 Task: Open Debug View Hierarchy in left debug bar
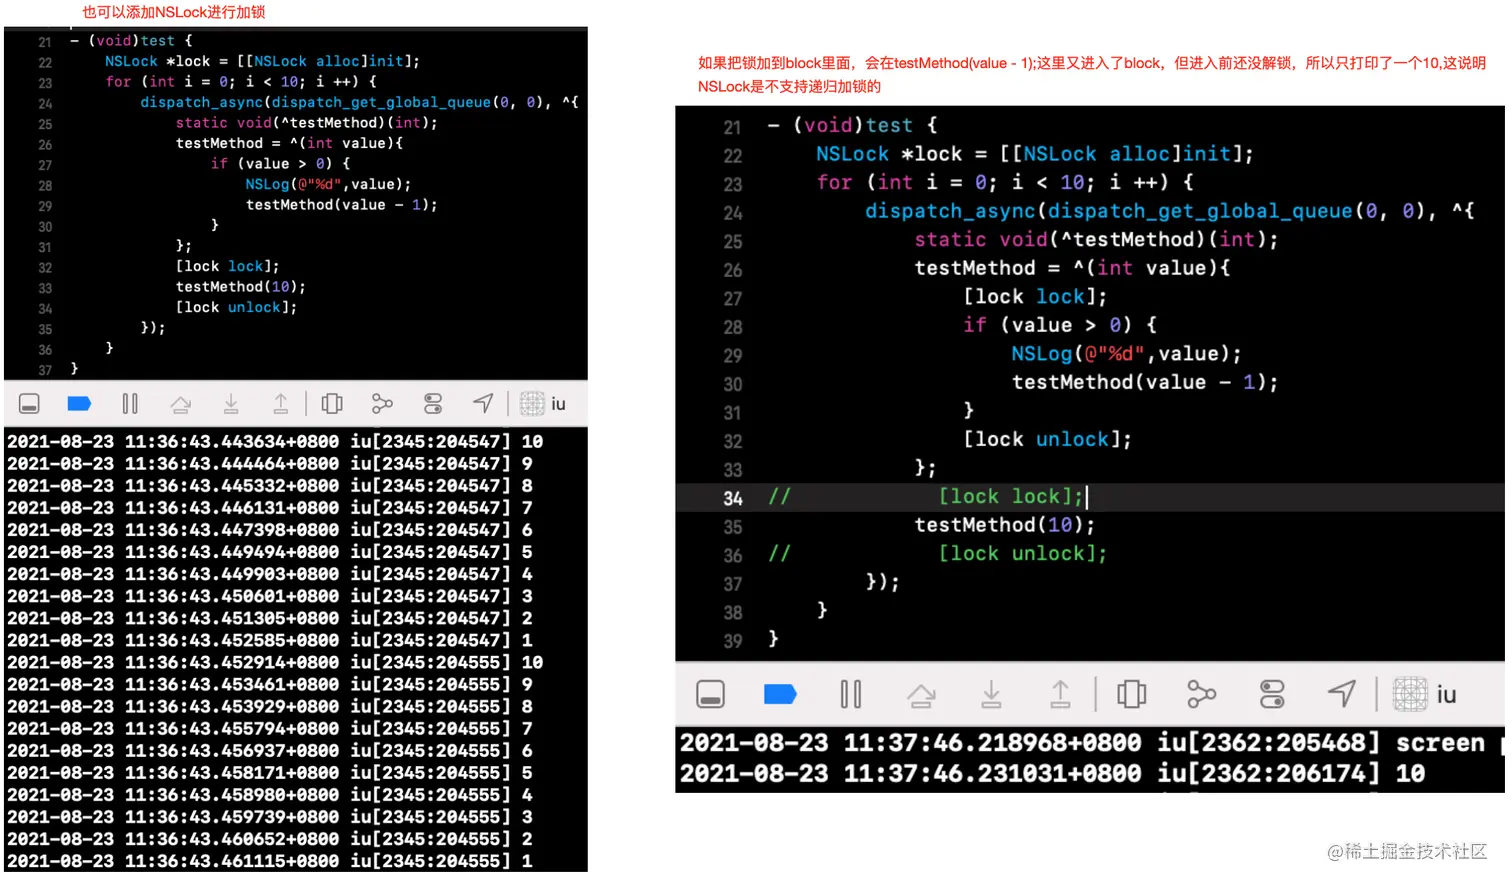(332, 404)
